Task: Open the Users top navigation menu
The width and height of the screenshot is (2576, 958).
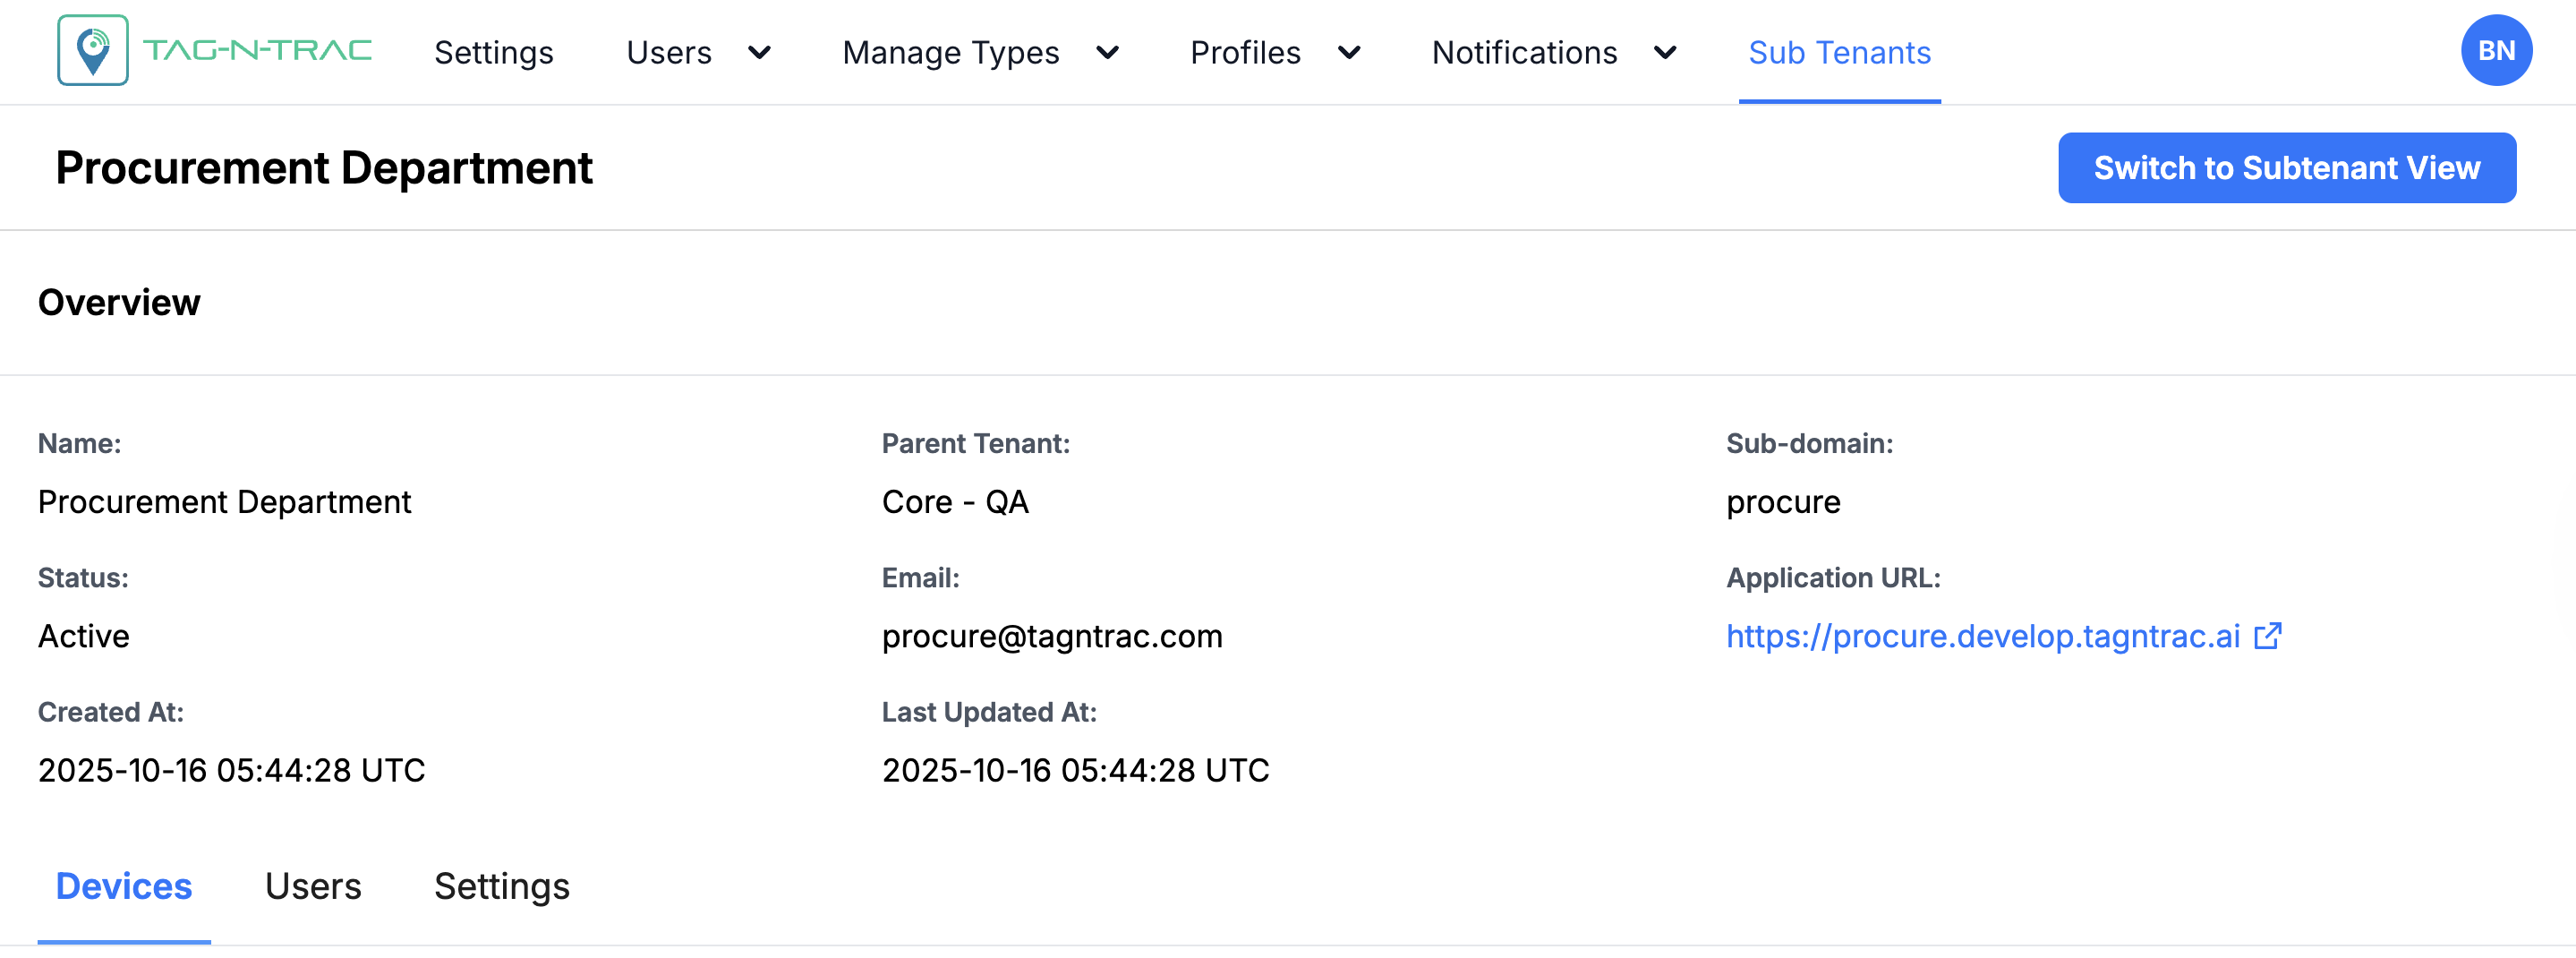Action: point(669,53)
